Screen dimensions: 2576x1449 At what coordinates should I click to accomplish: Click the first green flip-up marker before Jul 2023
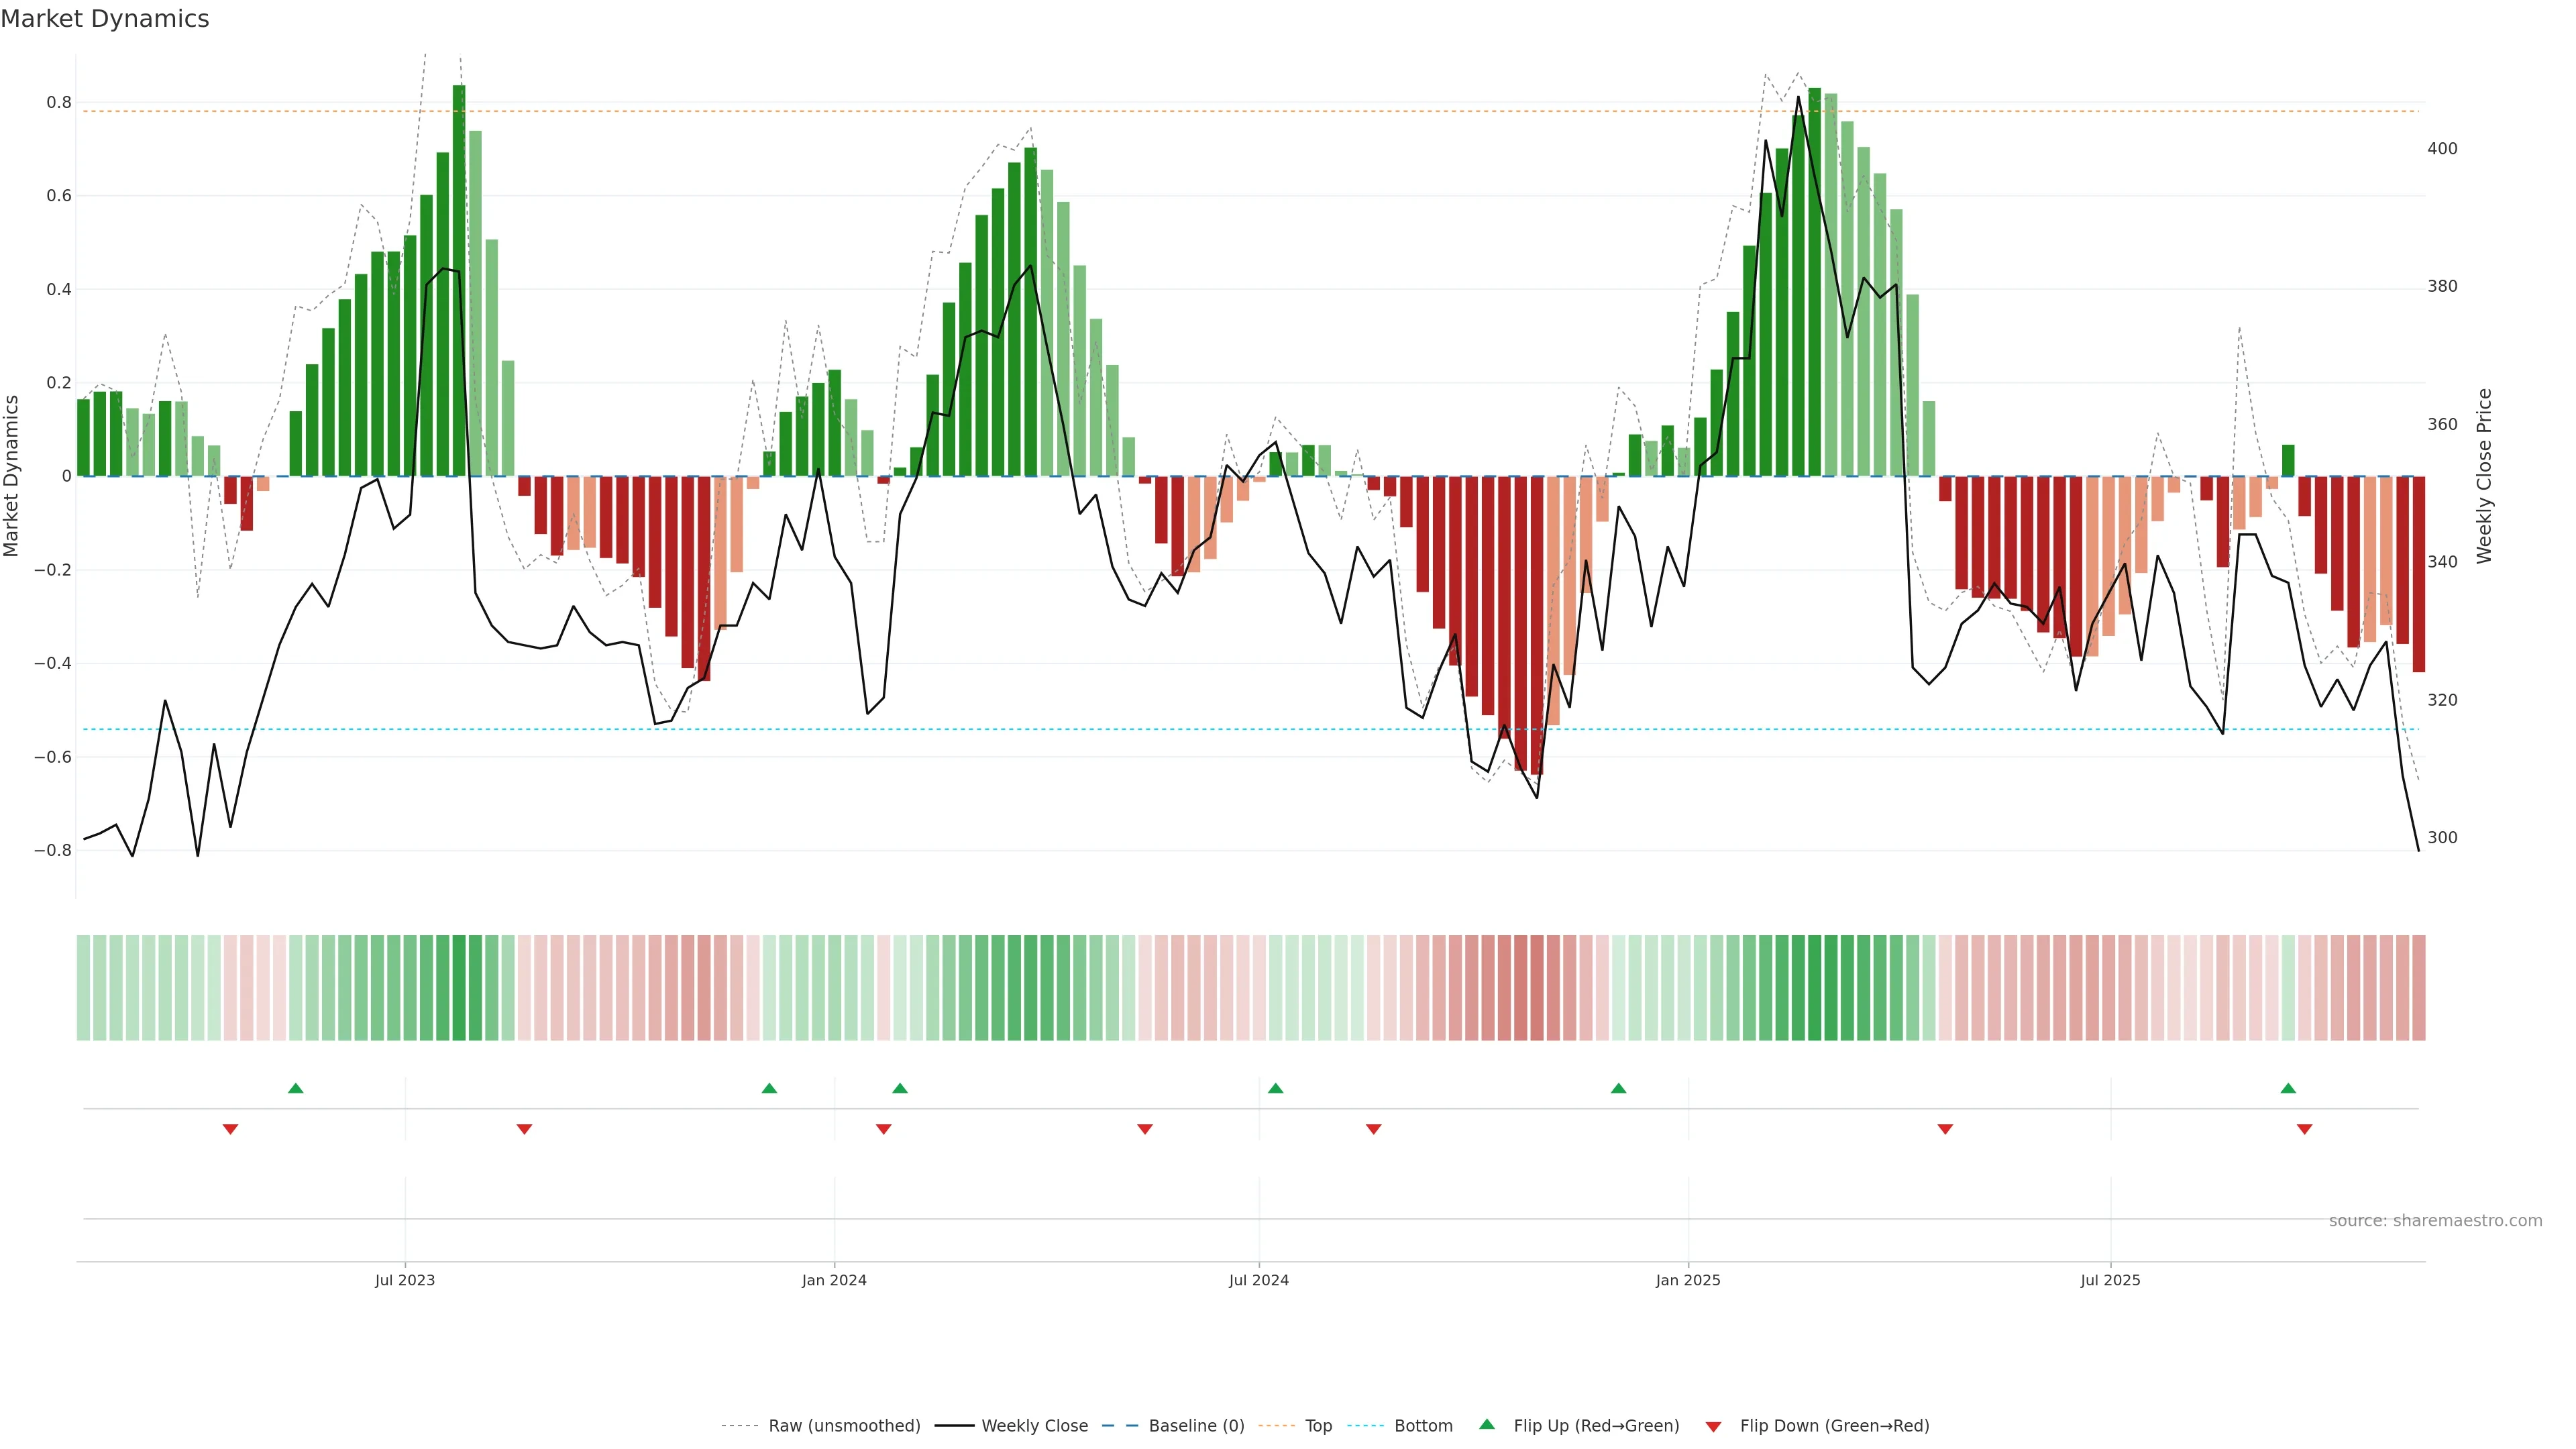point(295,1088)
